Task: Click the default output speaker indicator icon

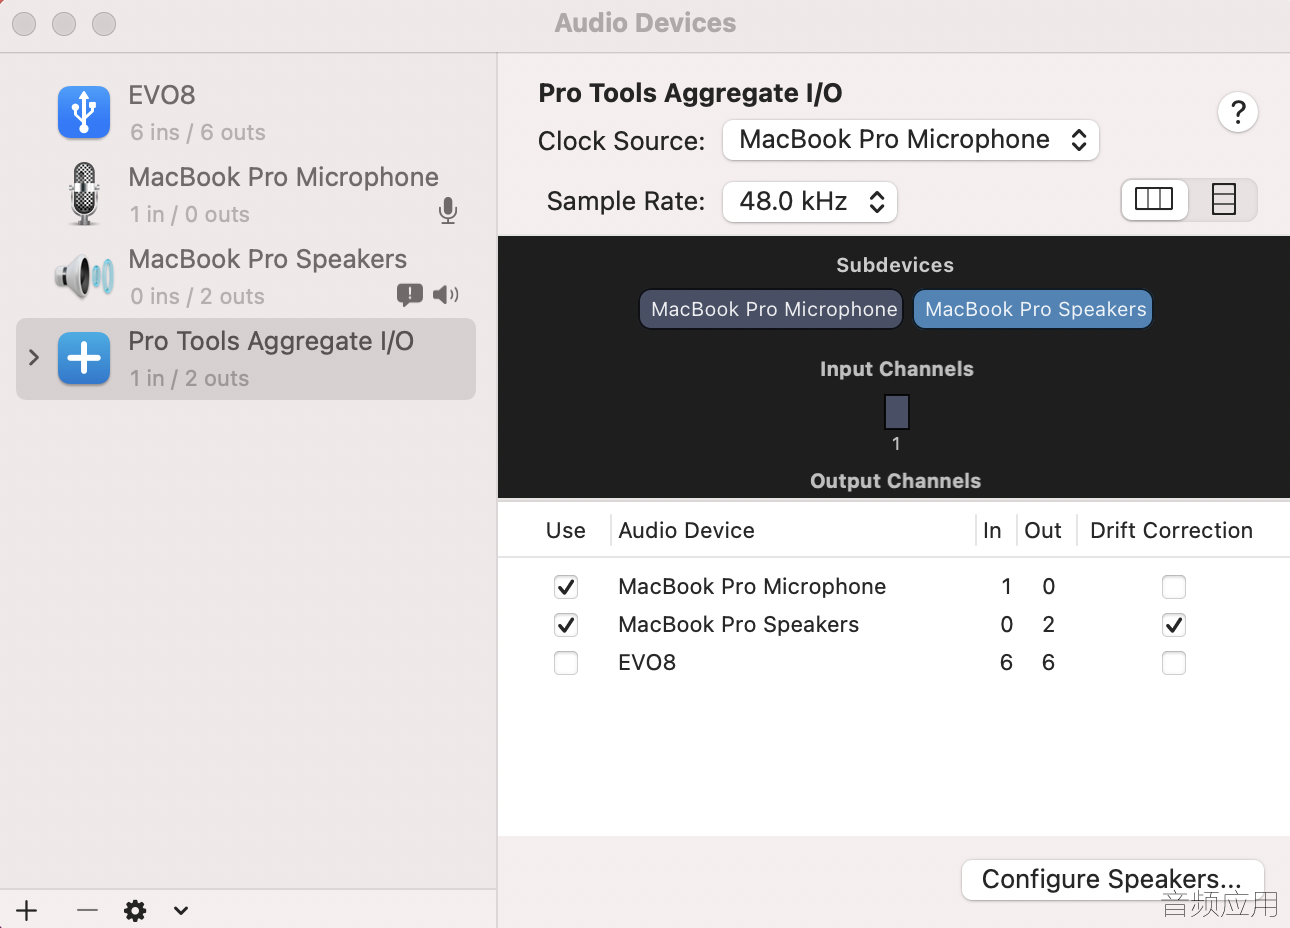Action: tap(446, 294)
